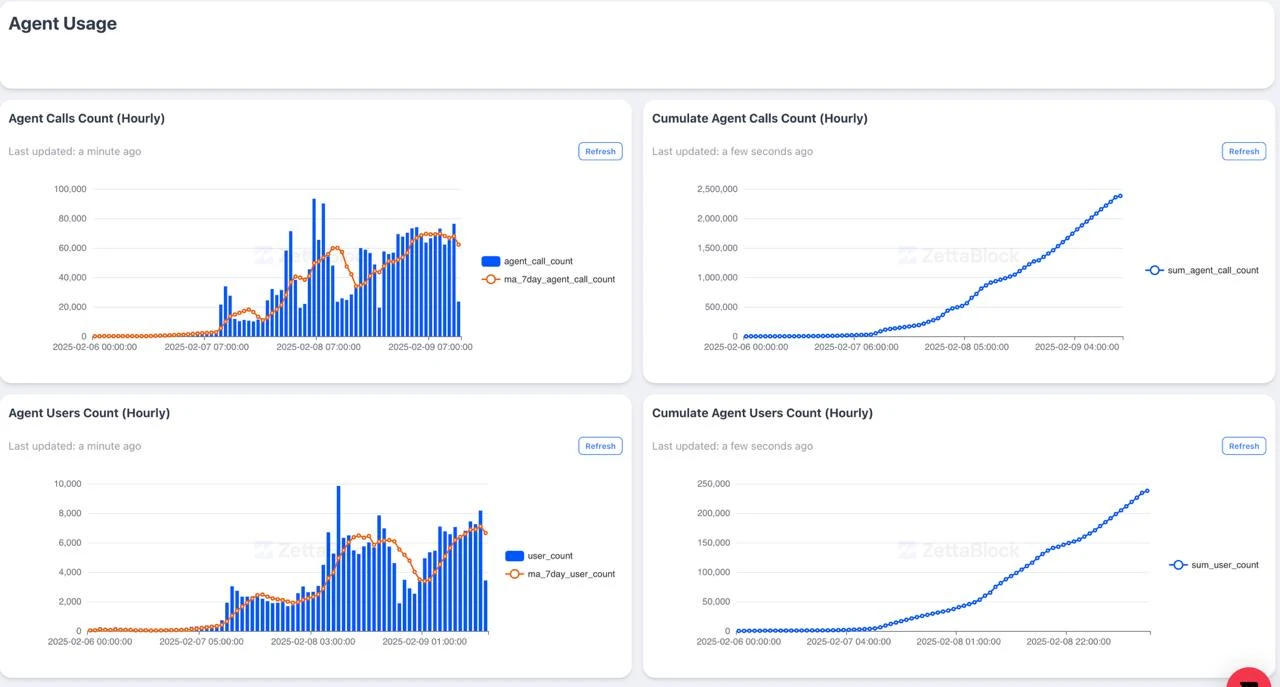Viewport: 1280px width, 687px height.
Task: Refresh the Cumulate Agent Calls Count chart
Action: [x=1243, y=151]
